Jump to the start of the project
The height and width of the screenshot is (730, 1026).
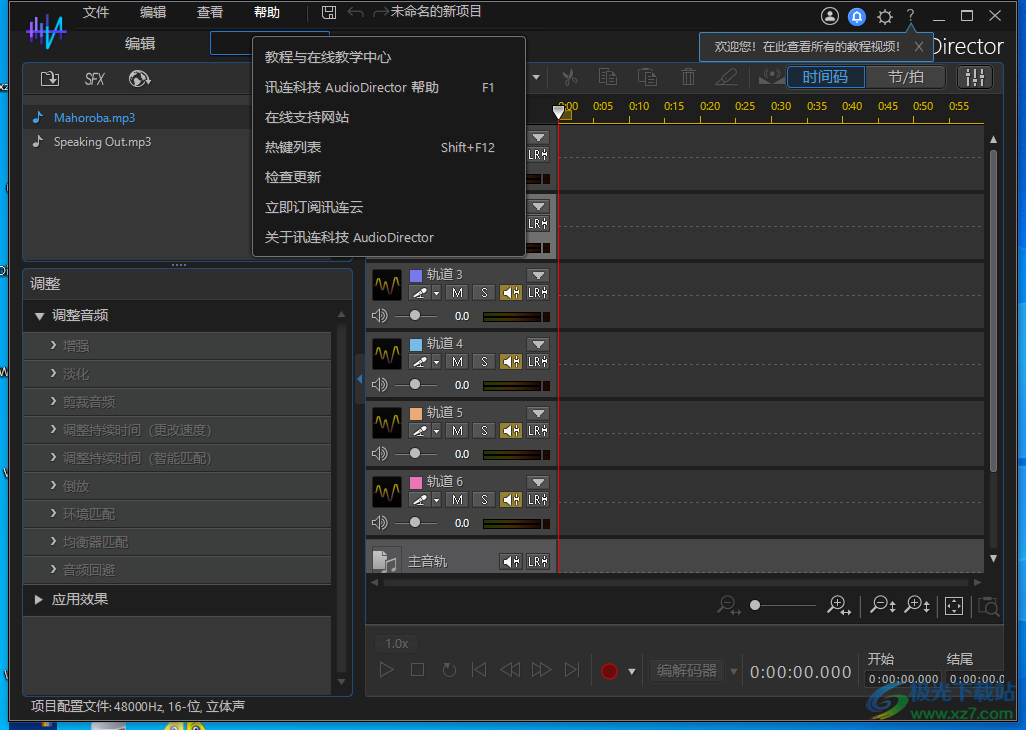click(479, 670)
